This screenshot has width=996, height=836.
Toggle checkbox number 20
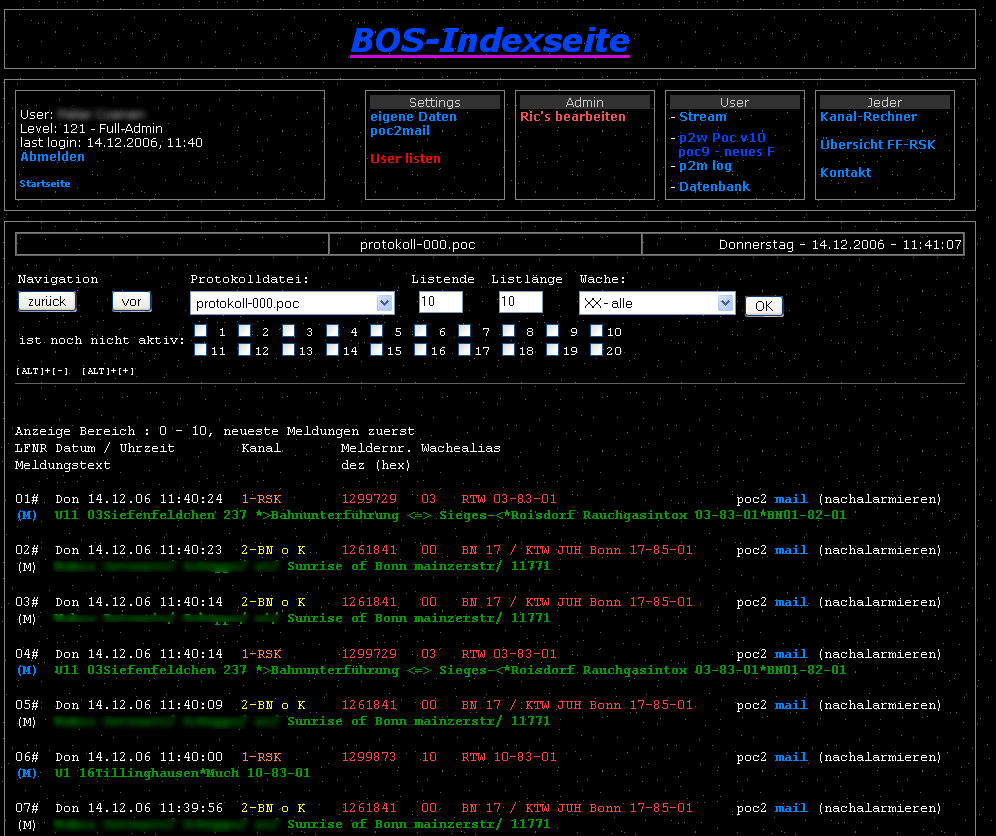tap(596, 350)
